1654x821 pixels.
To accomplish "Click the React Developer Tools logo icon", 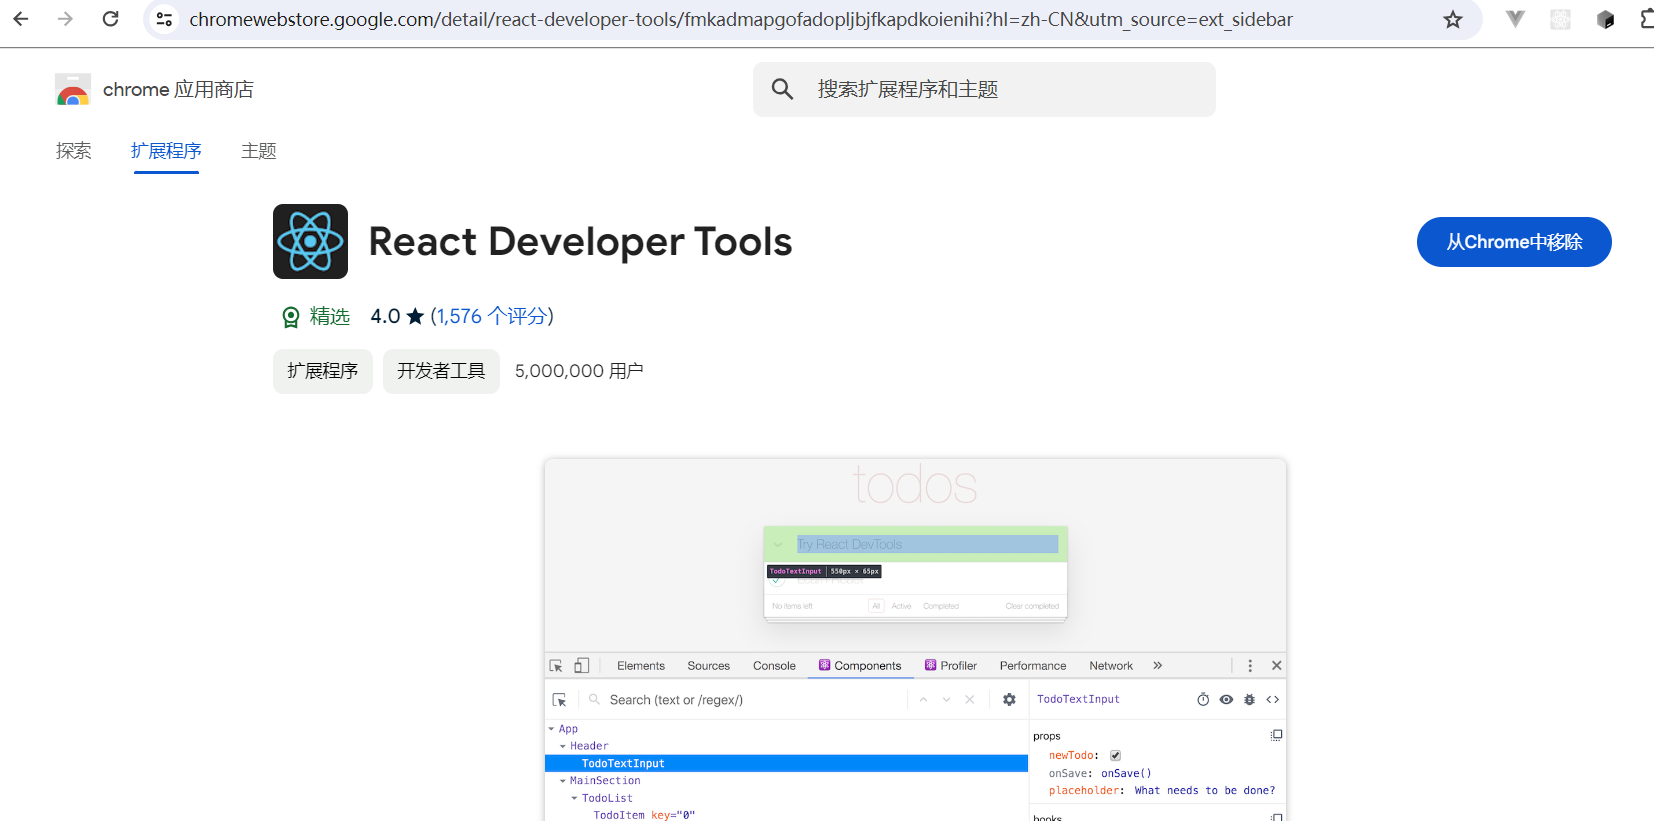I will tap(310, 241).
